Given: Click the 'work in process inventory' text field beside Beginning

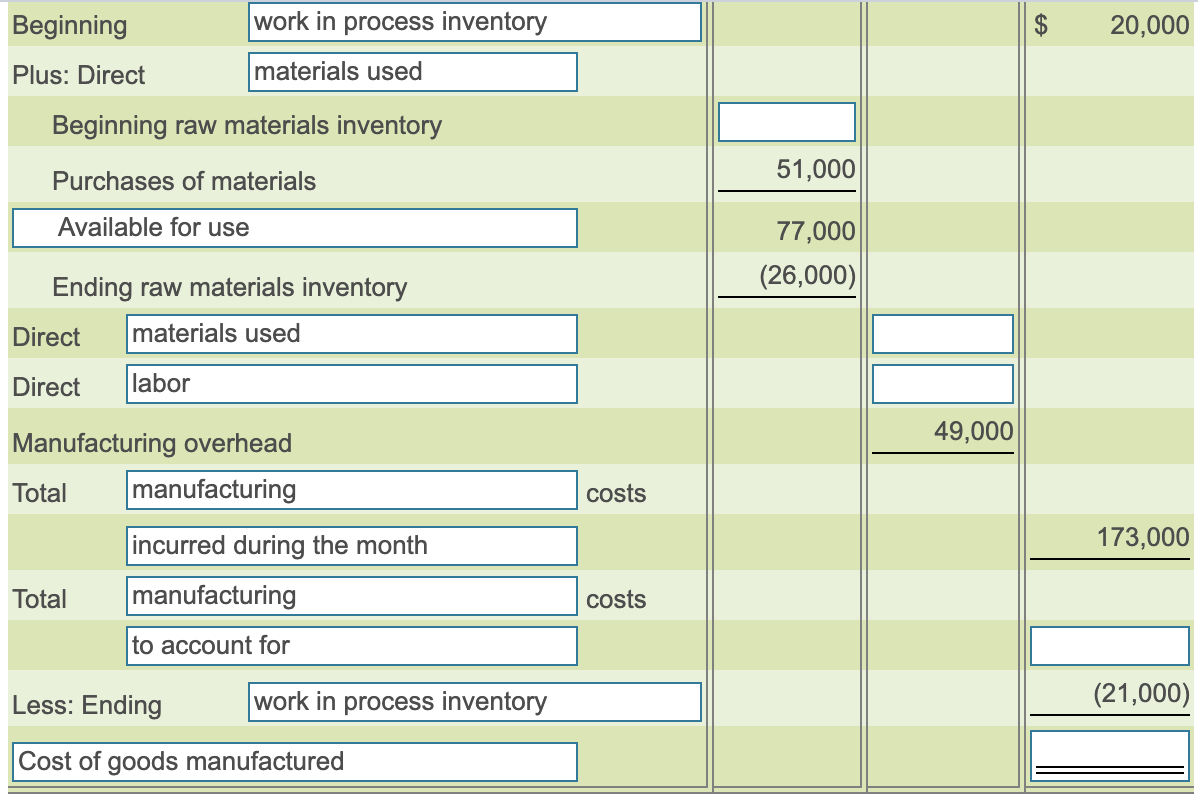Looking at the screenshot, I should pyautogui.click(x=474, y=22).
